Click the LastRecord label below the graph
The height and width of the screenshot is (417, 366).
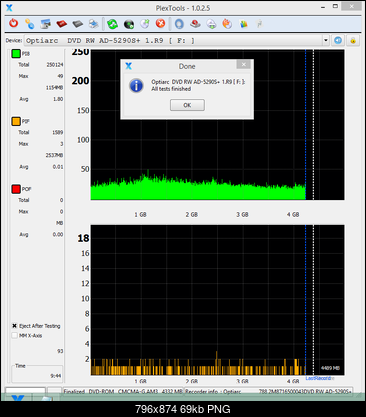click(318, 378)
